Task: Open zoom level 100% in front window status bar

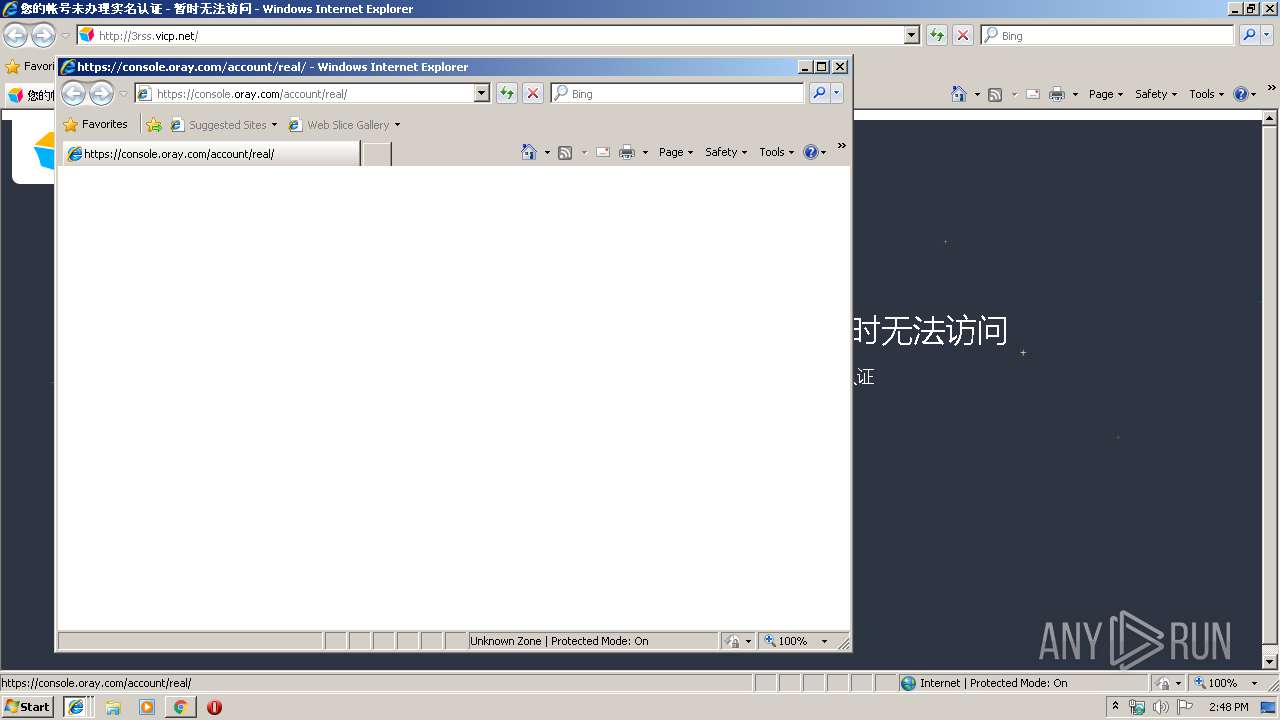Action: point(797,641)
